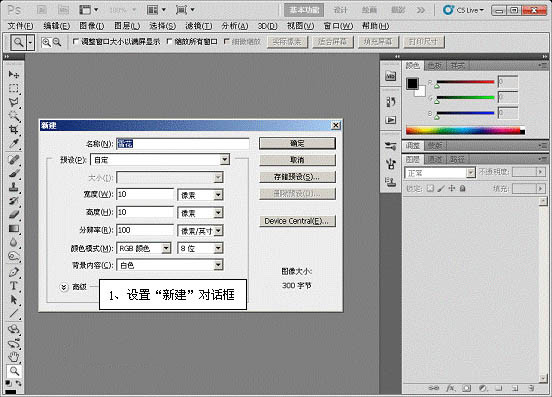Screen dimensions: 552x397
Task: Select the Spot Healing Brush tool
Action: [x=14, y=159]
